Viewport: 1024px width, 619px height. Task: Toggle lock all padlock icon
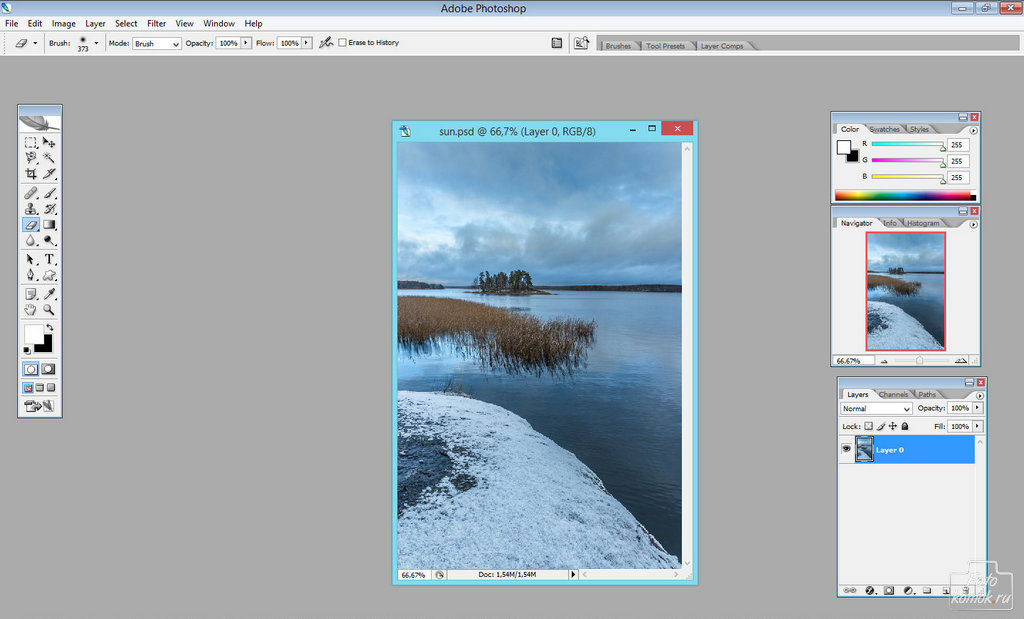pos(904,426)
